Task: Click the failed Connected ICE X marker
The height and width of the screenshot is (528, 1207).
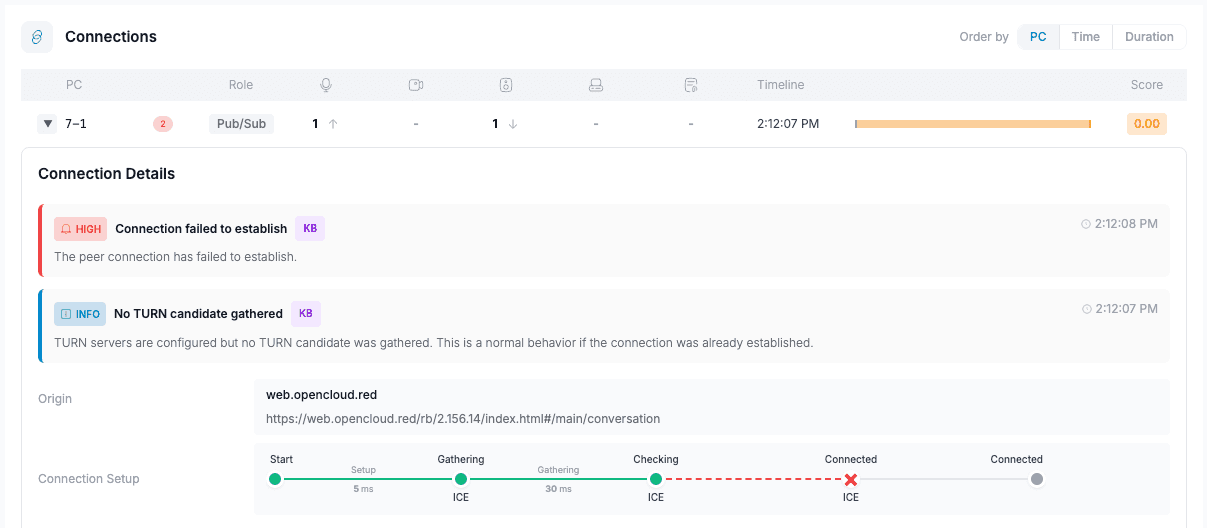Action: coord(851,480)
